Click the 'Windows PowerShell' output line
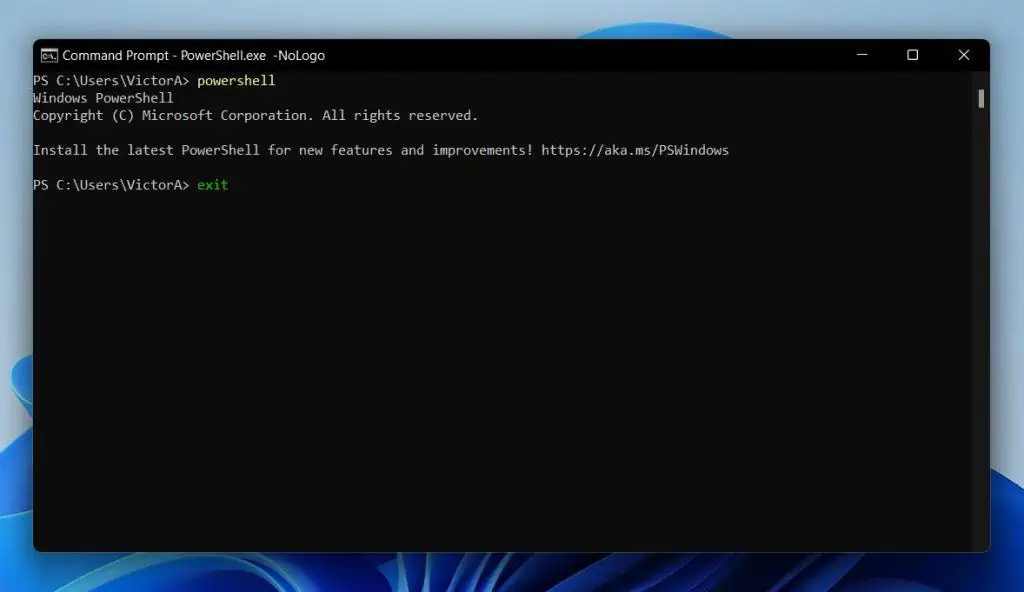 click(x=103, y=98)
